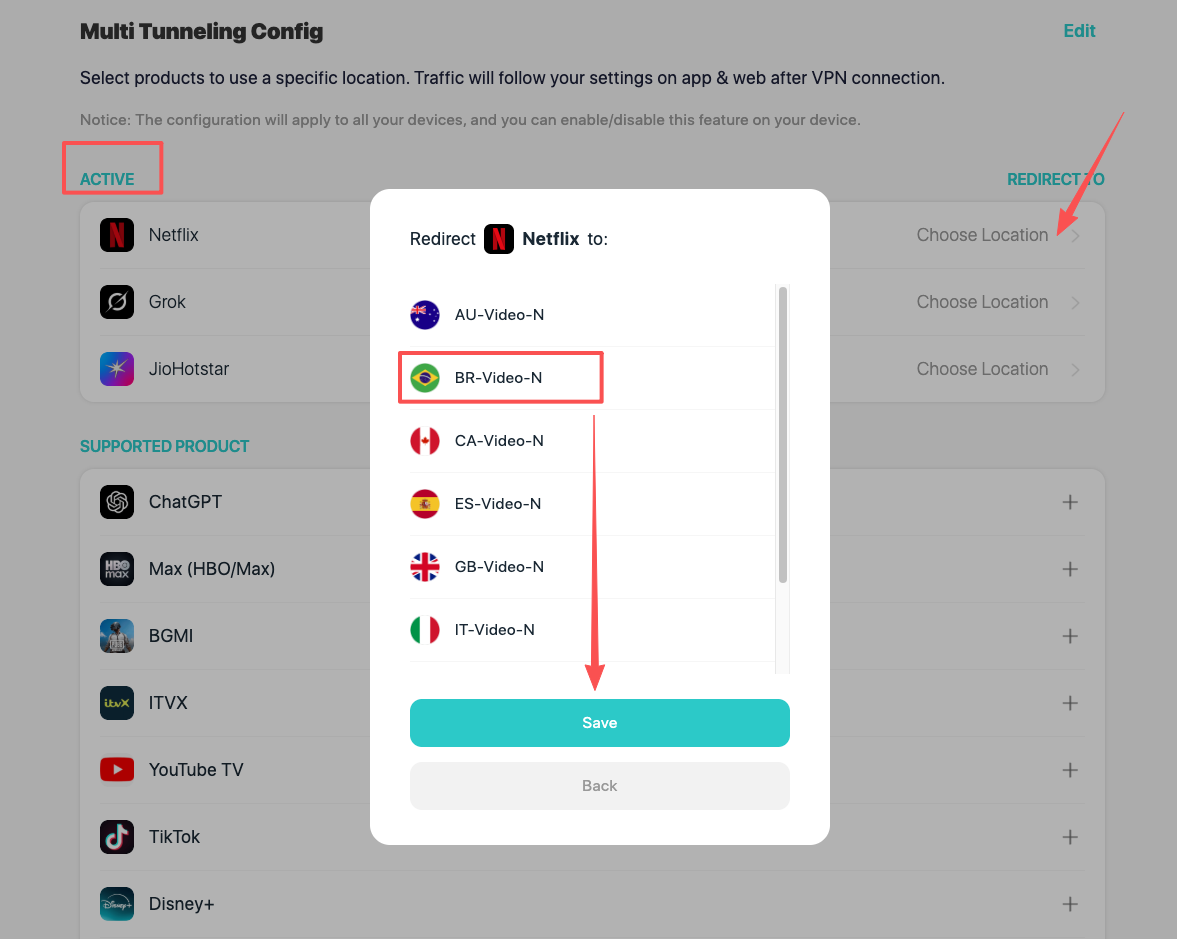The image size is (1177, 939).
Task: Click the Edit link
Action: [x=1079, y=31]
